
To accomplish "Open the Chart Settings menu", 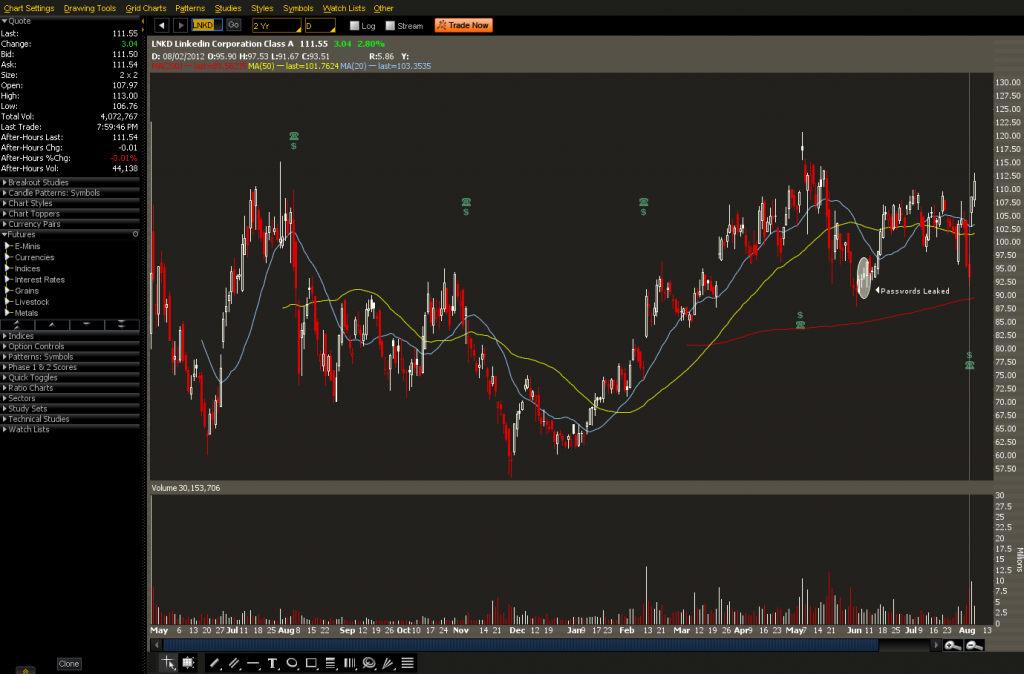I will pyautogui.click(x=29, y=8).
